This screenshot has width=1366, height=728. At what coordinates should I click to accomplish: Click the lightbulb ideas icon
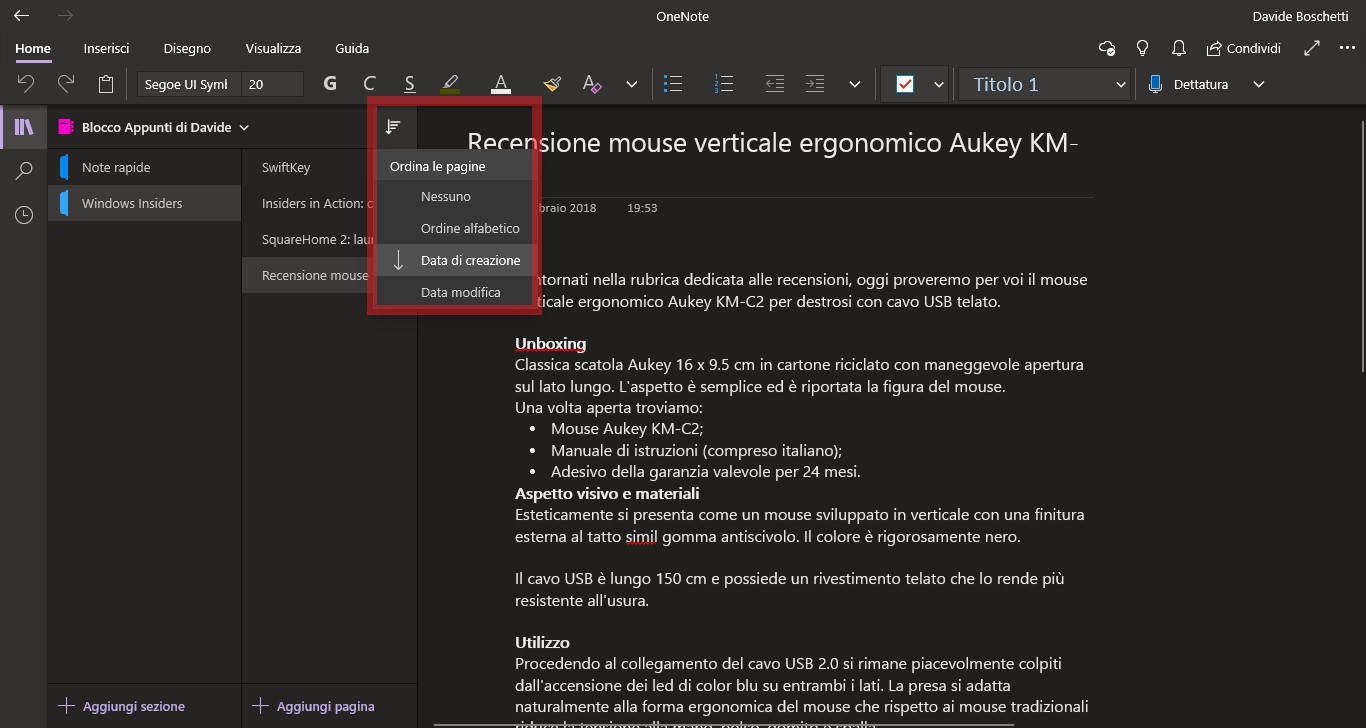(1143, 48)
